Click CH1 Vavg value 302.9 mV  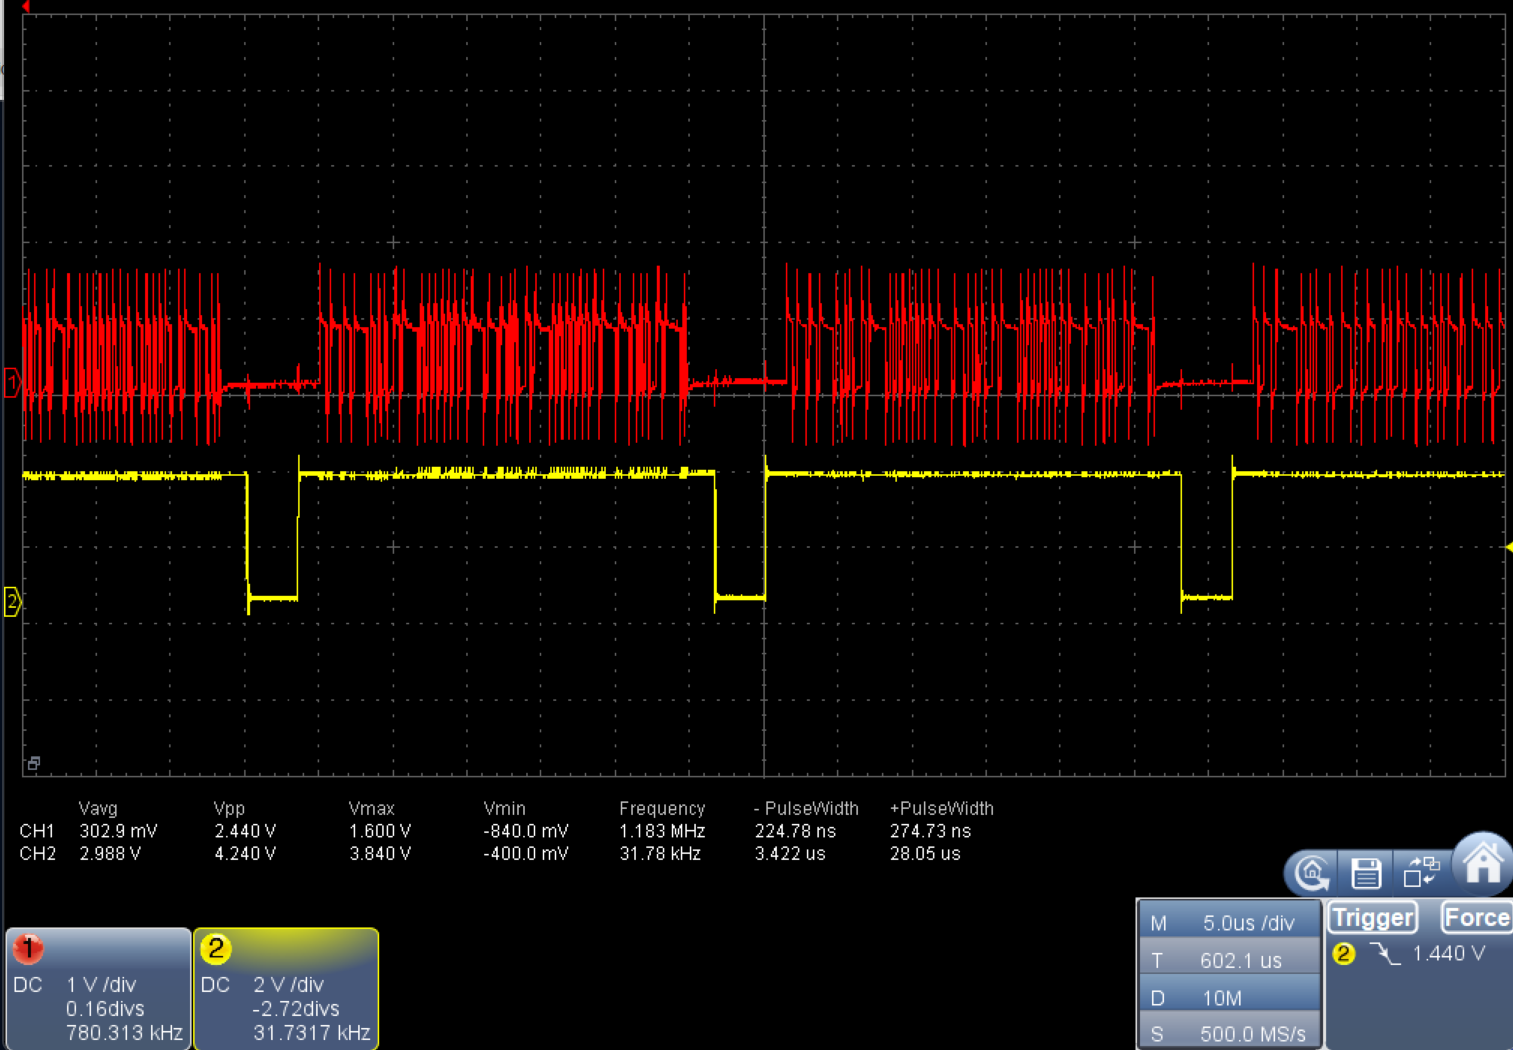[x=118, y=831]
